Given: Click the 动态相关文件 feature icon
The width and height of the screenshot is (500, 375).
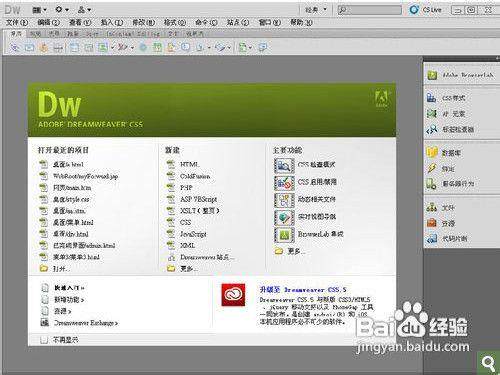Looking at the screenshot, I should click(284, 200).
